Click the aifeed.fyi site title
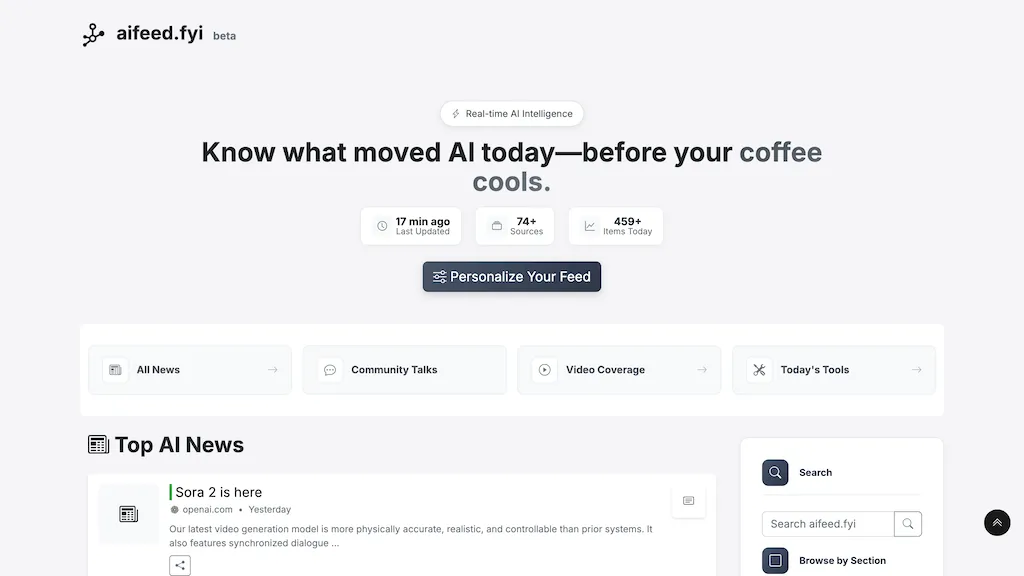 159,34
